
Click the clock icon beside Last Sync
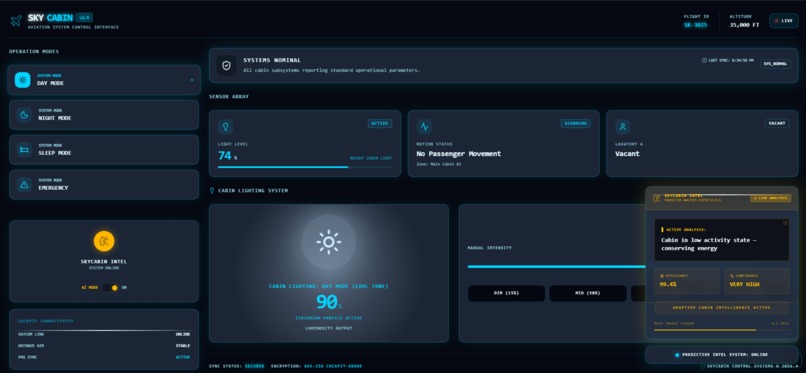click(704, 61)
